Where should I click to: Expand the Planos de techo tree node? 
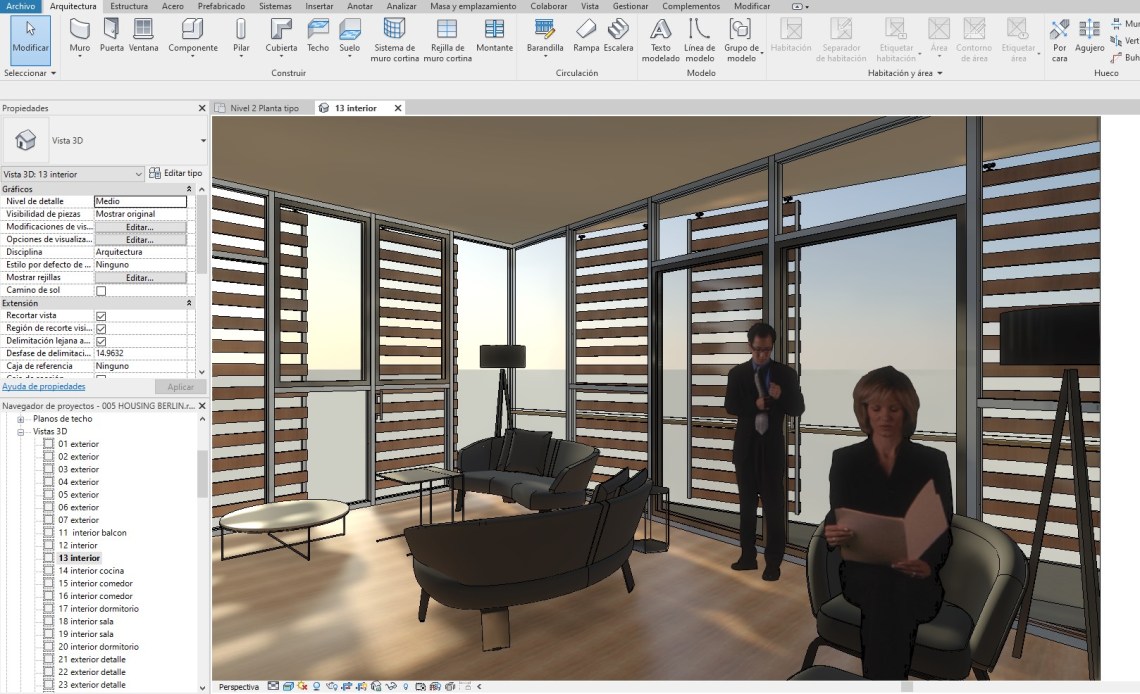[20, 419]
